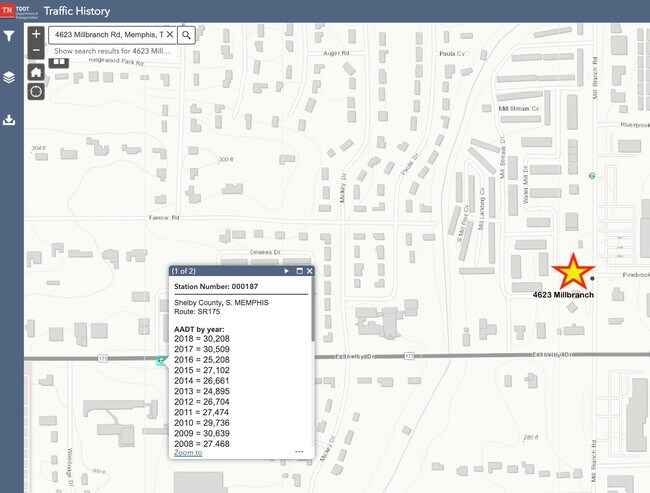Click the 'Zoom to' link in the popup

(x=188, y=452)
